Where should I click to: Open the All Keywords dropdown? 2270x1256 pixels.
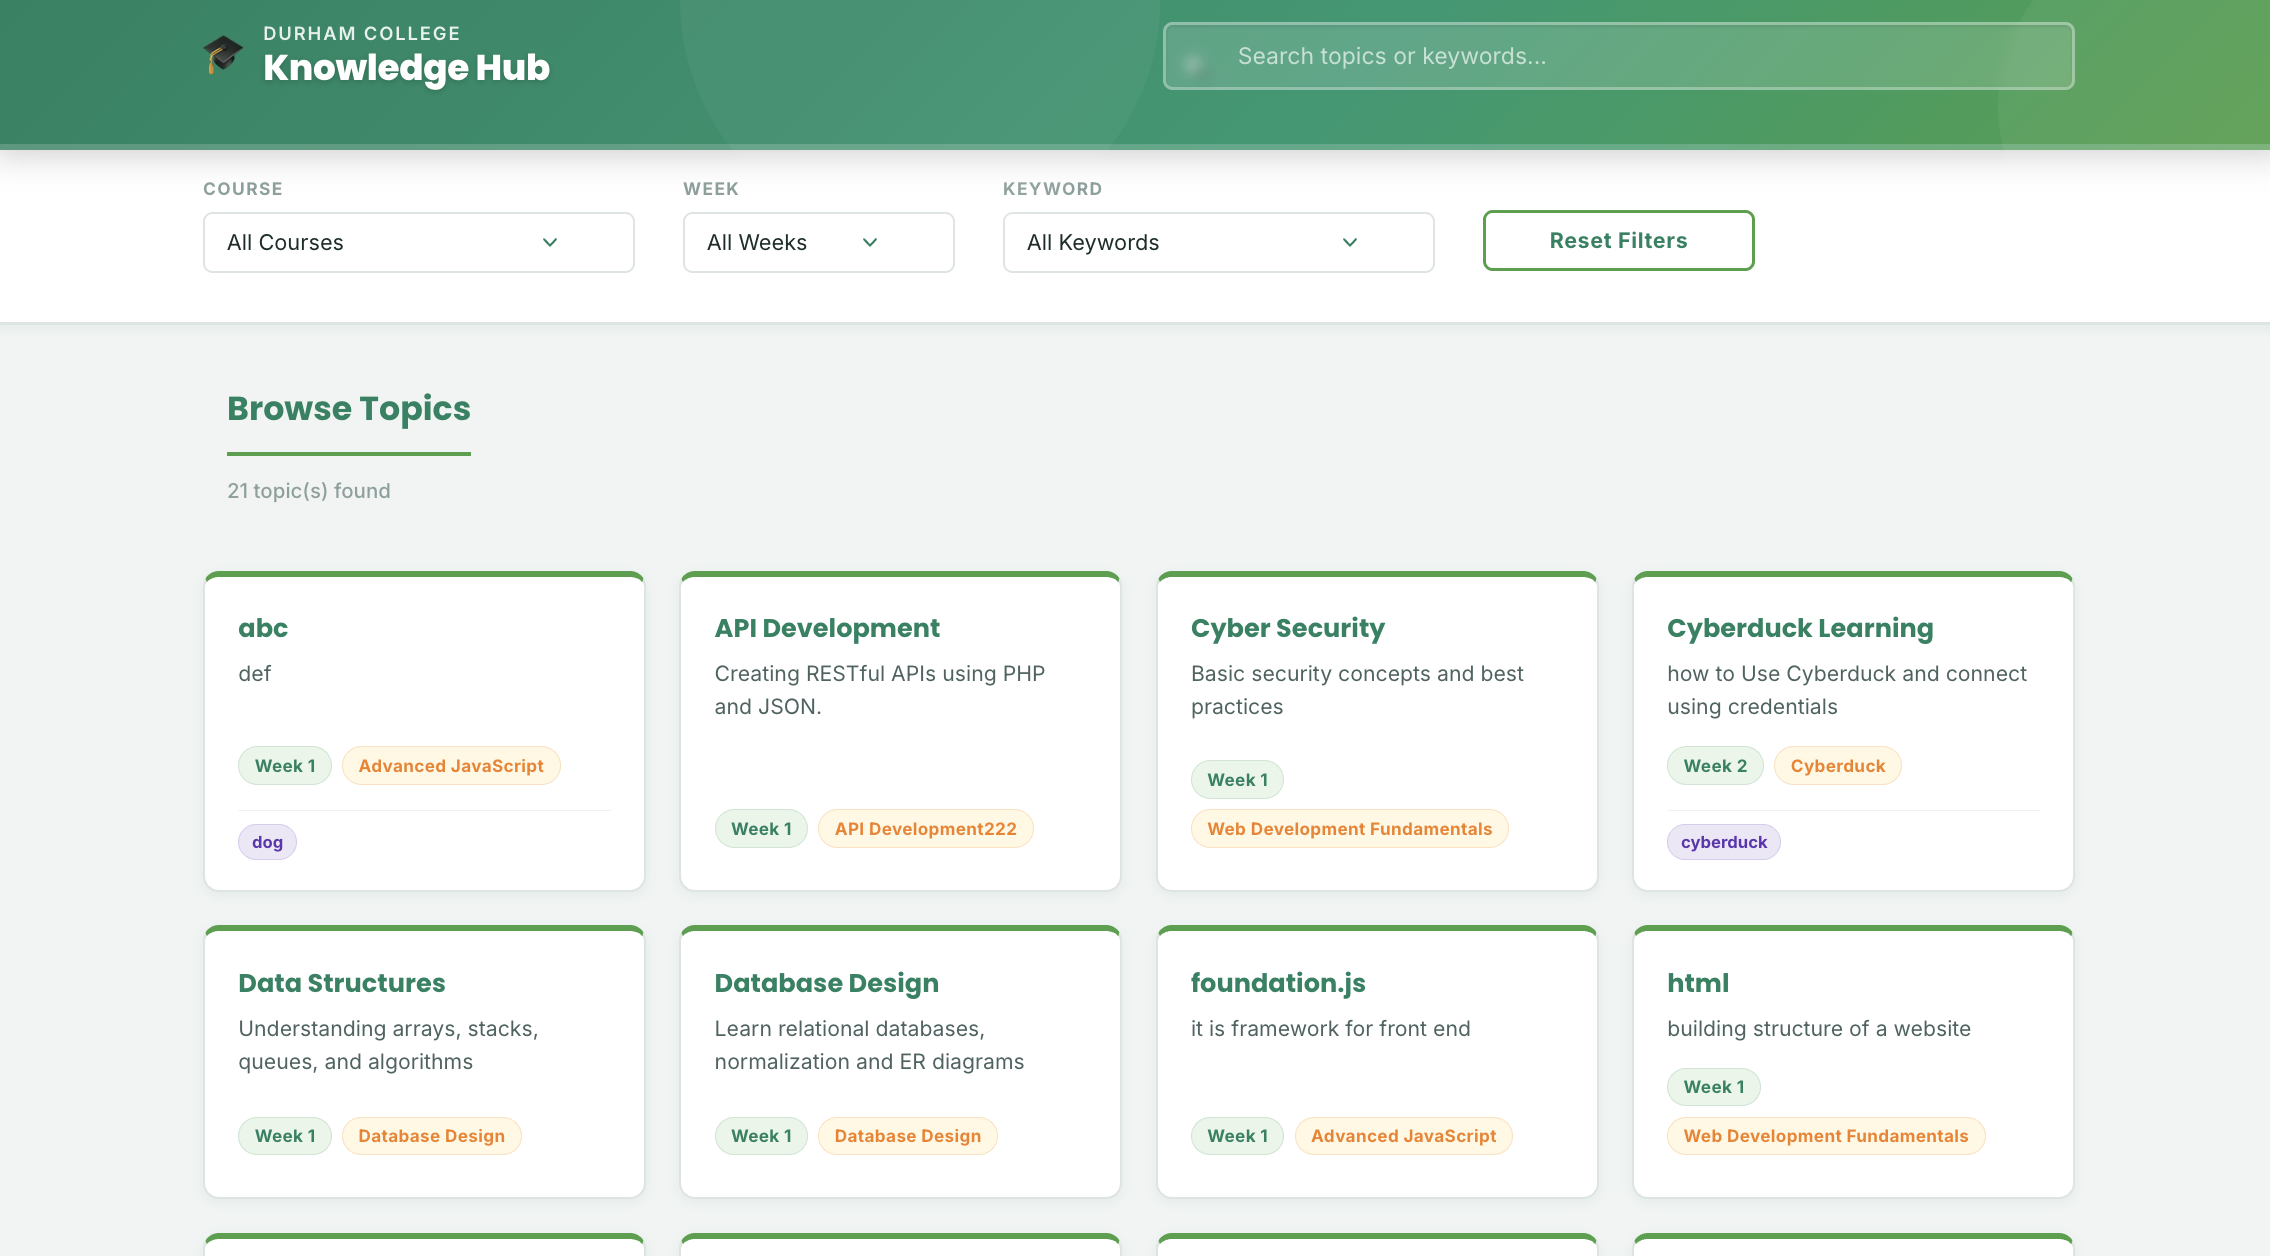(1218, 242)
